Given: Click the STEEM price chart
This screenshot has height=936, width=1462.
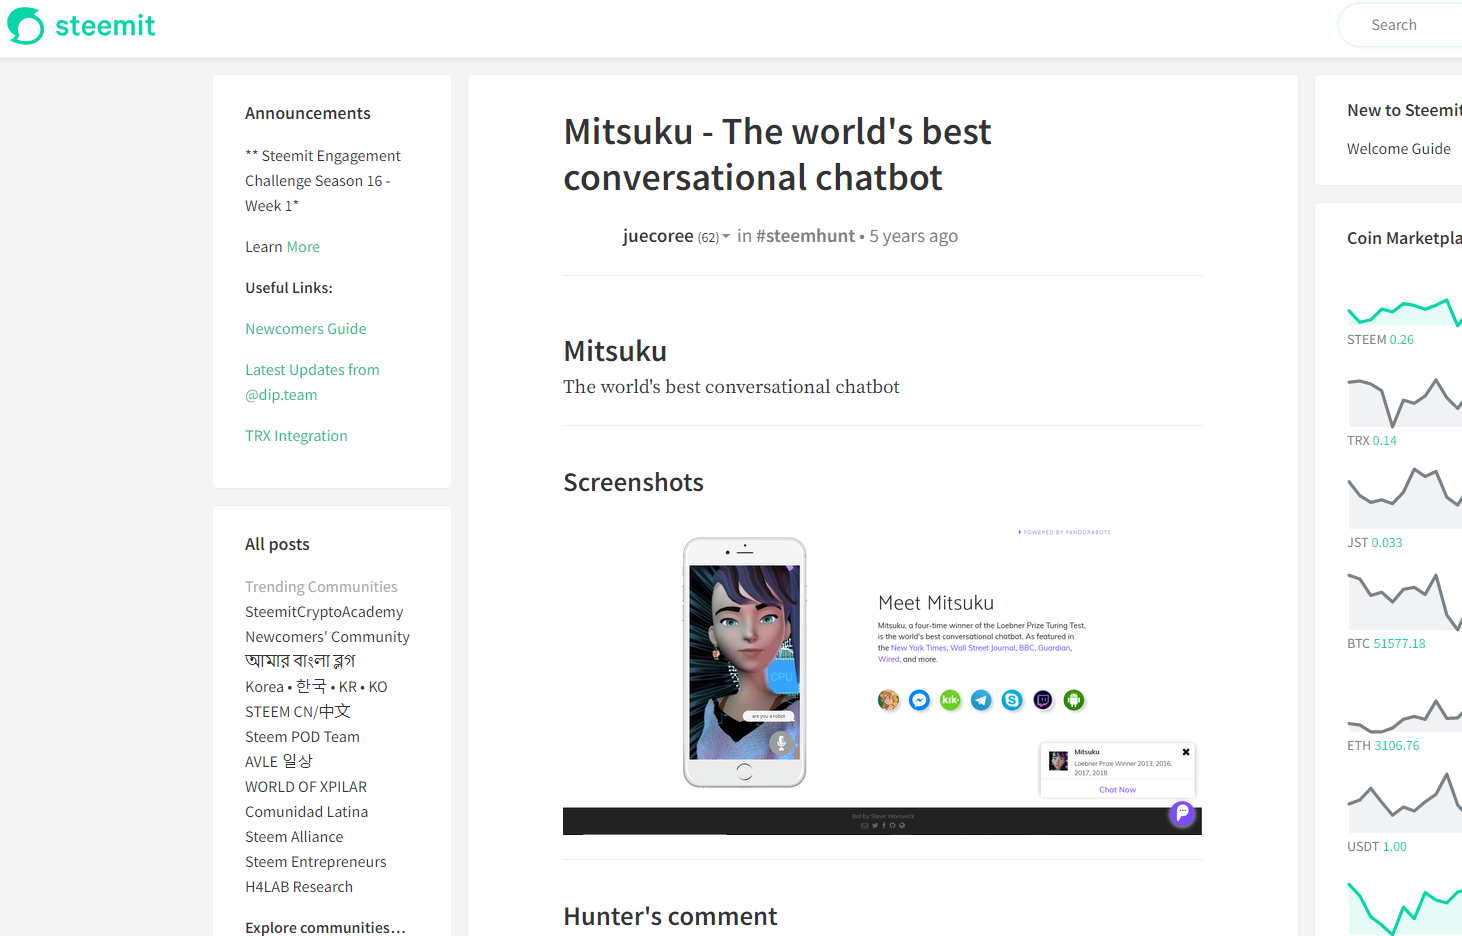Looking at the screenshot, I should (x=1404, y=312).
